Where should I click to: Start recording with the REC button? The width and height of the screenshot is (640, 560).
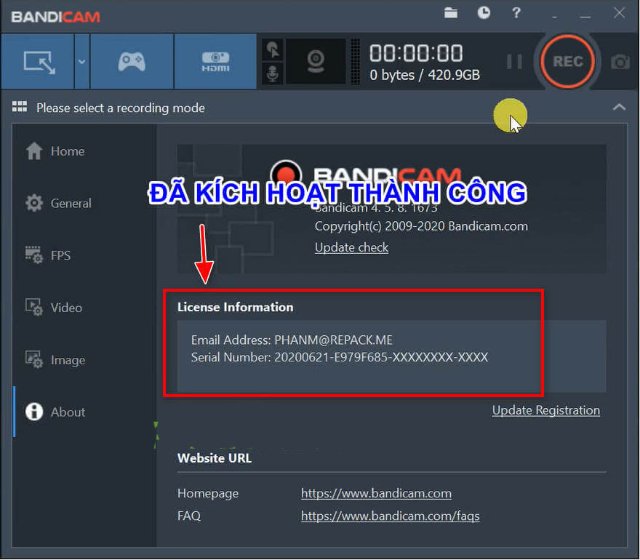567,62
